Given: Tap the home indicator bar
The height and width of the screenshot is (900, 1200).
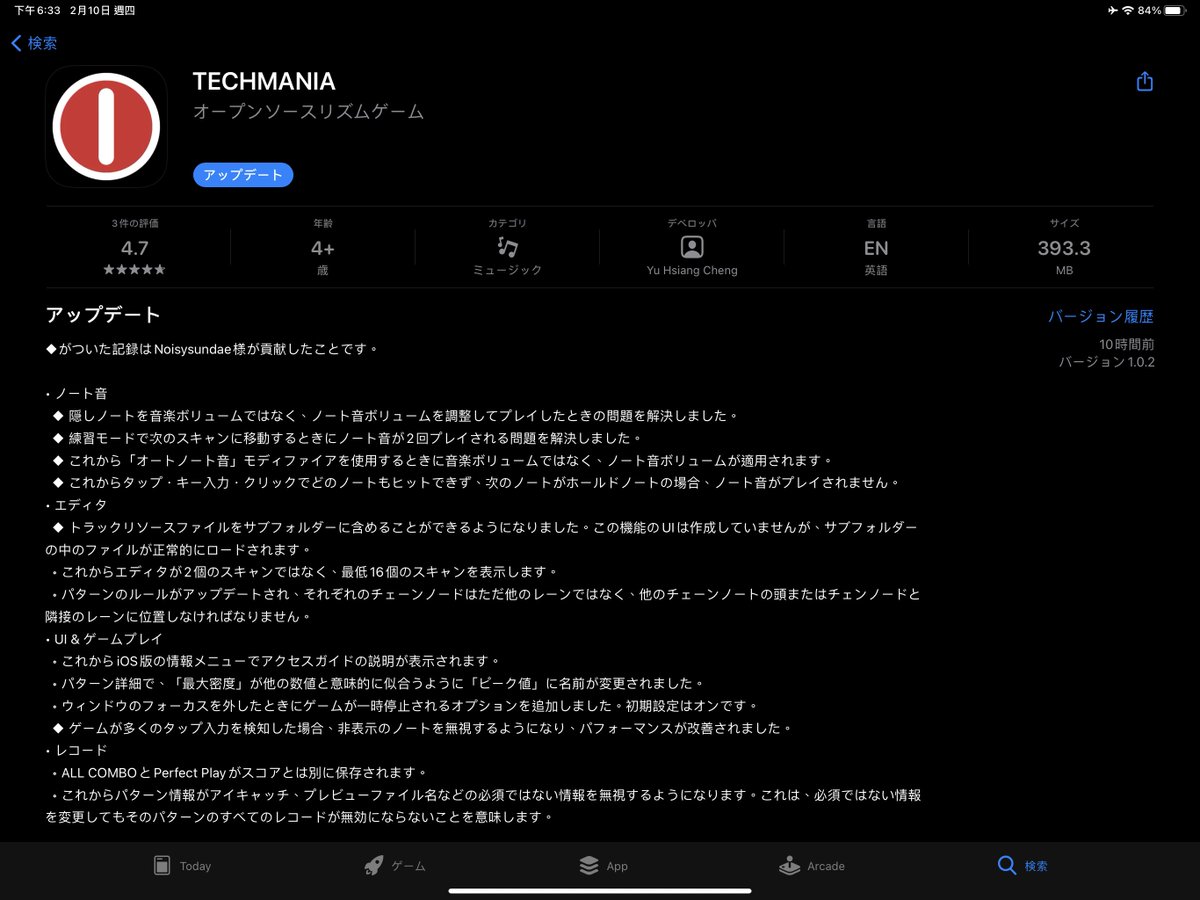Looking at the screenshot, I should point(600,890).
